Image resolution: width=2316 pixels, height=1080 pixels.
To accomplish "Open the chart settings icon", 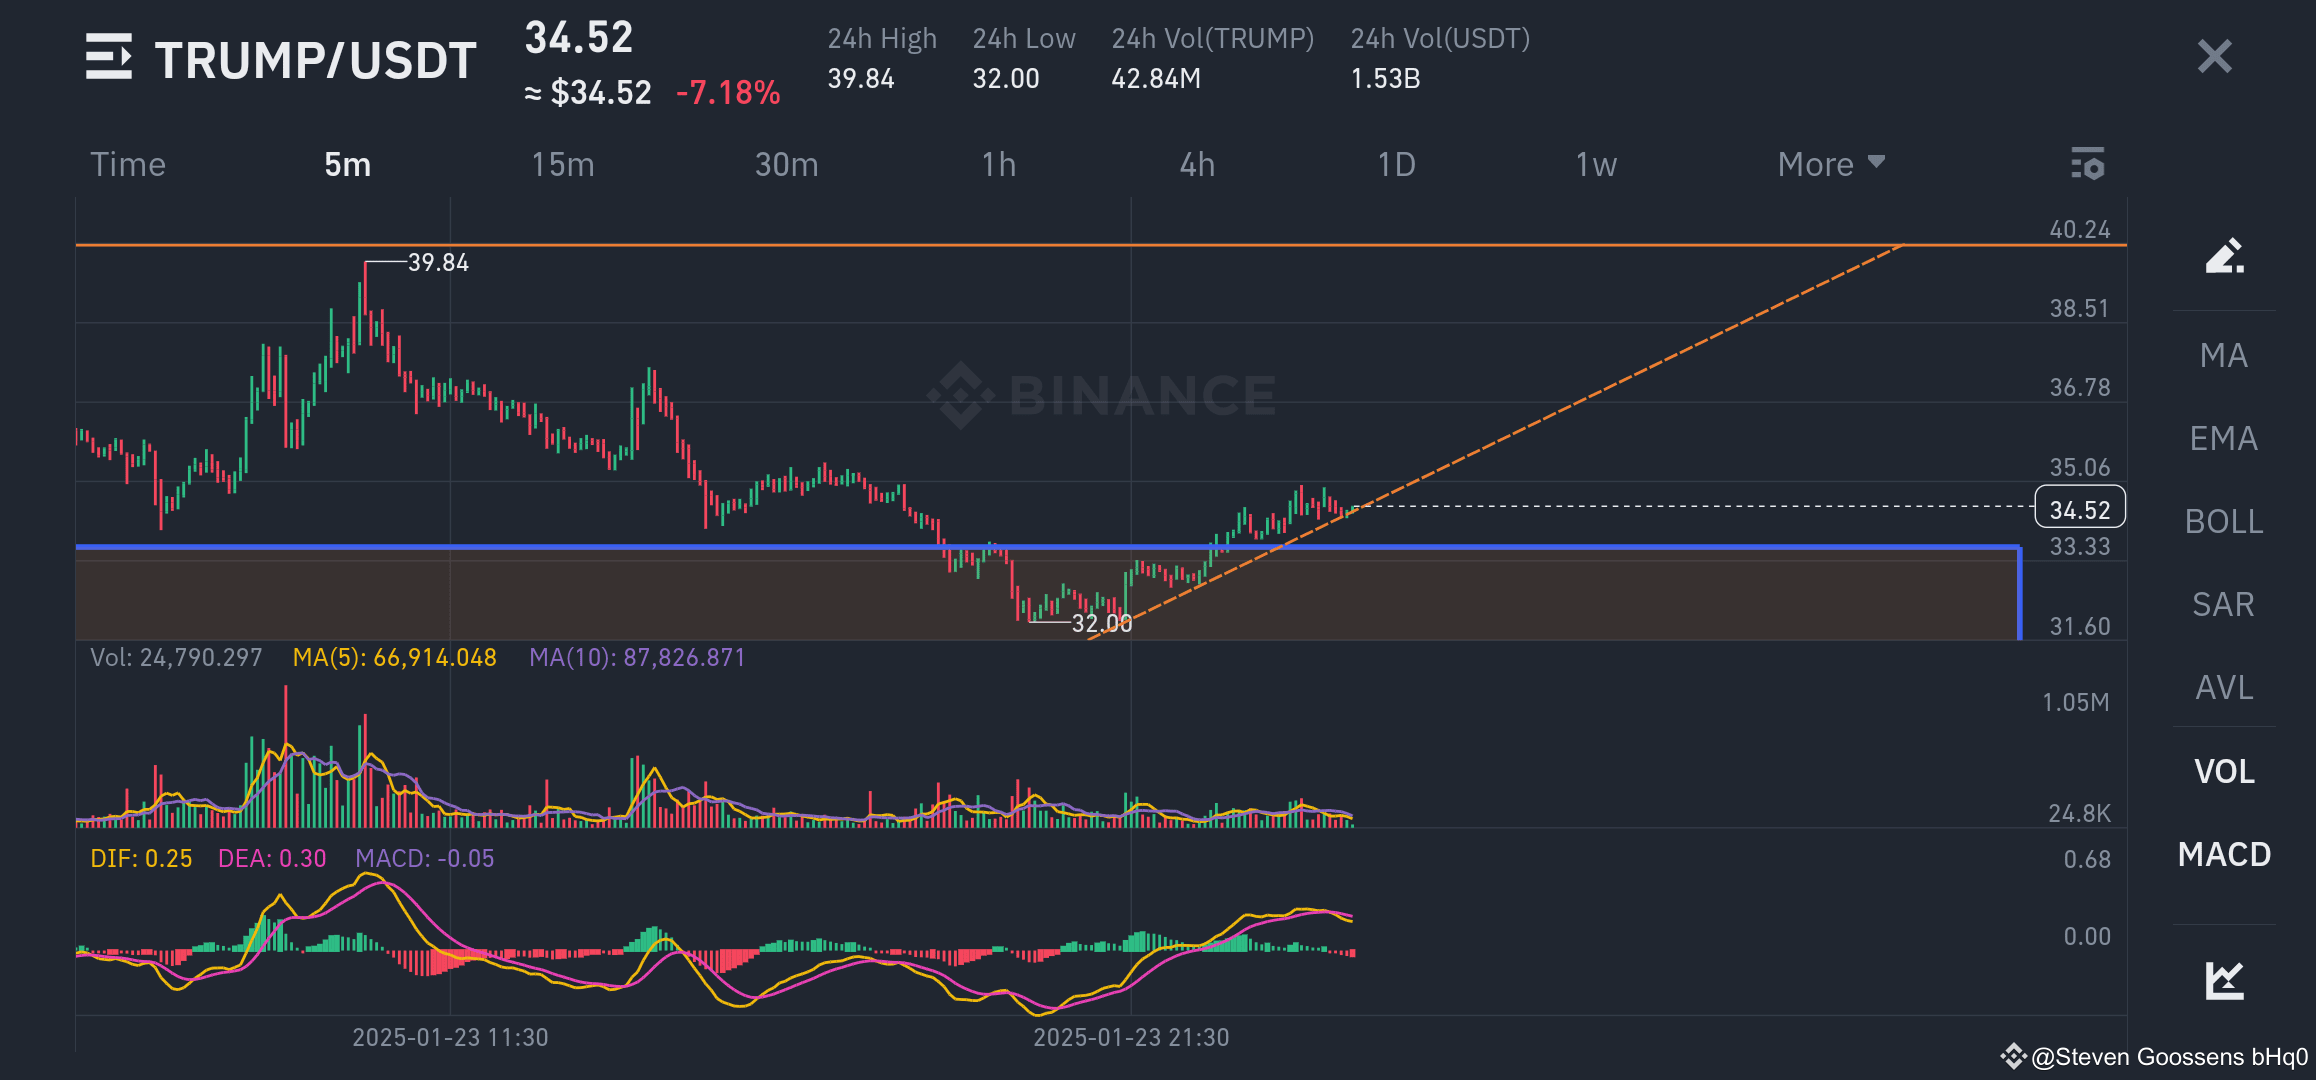I will [x=2088, y=164].
